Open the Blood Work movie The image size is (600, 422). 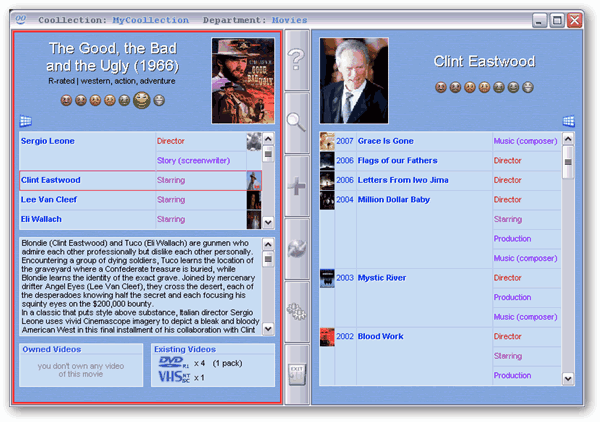380,336
